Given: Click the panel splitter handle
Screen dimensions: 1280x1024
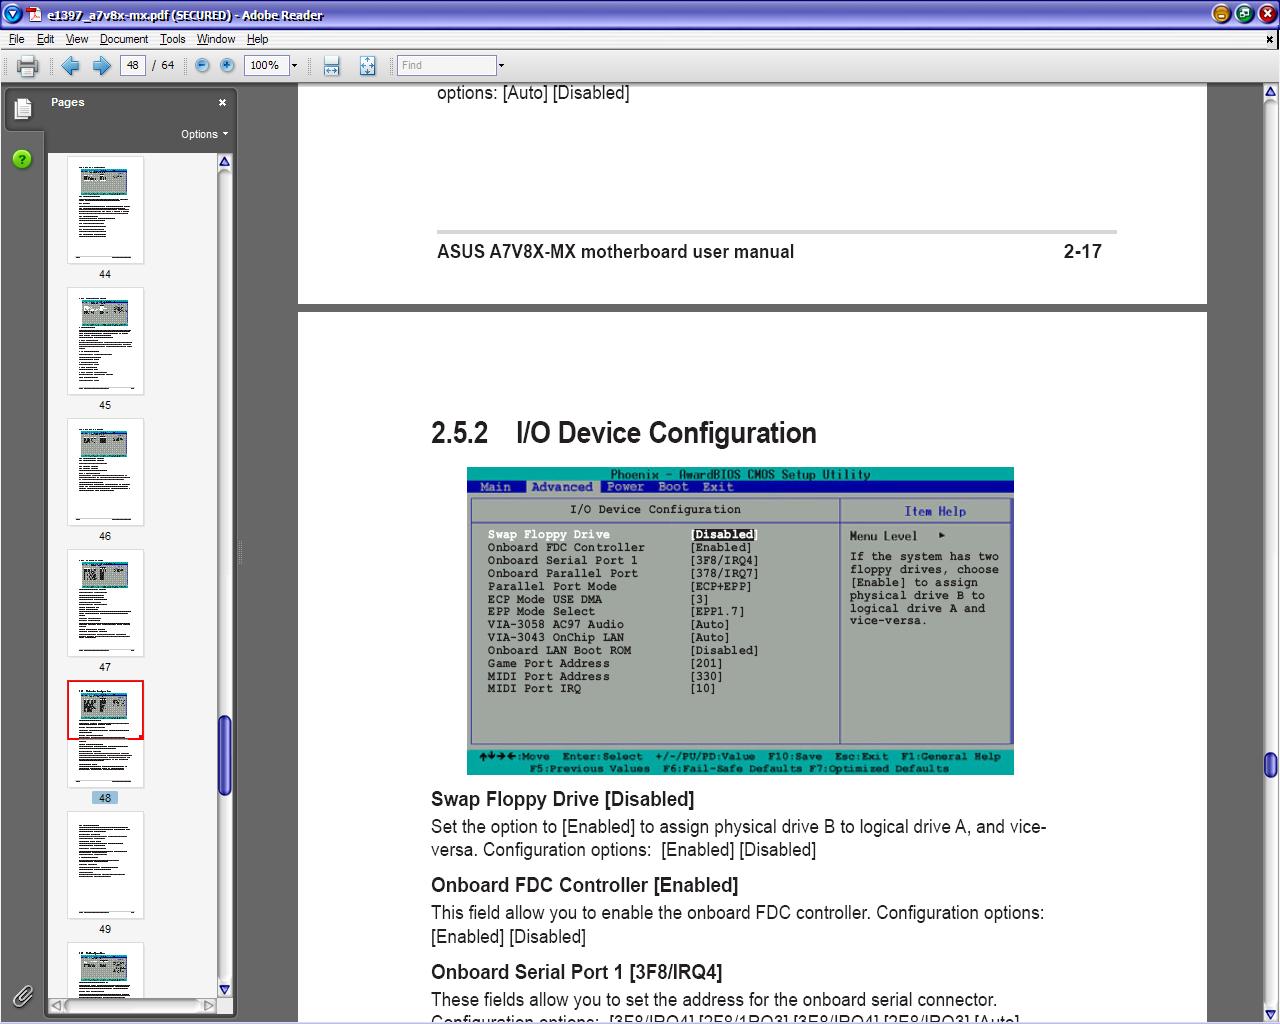Looking at the screenshot, I should pyautogui.click(x=239, y=552).
